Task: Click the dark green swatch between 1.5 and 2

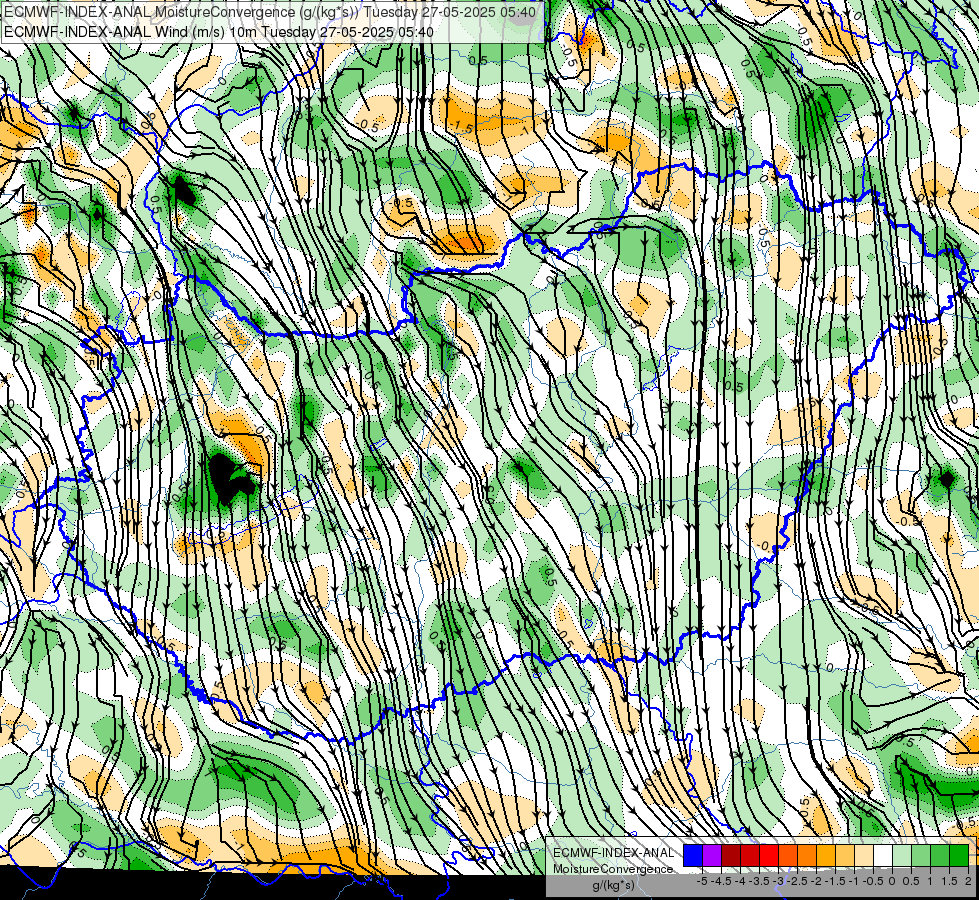Action: tap(960, 856)
